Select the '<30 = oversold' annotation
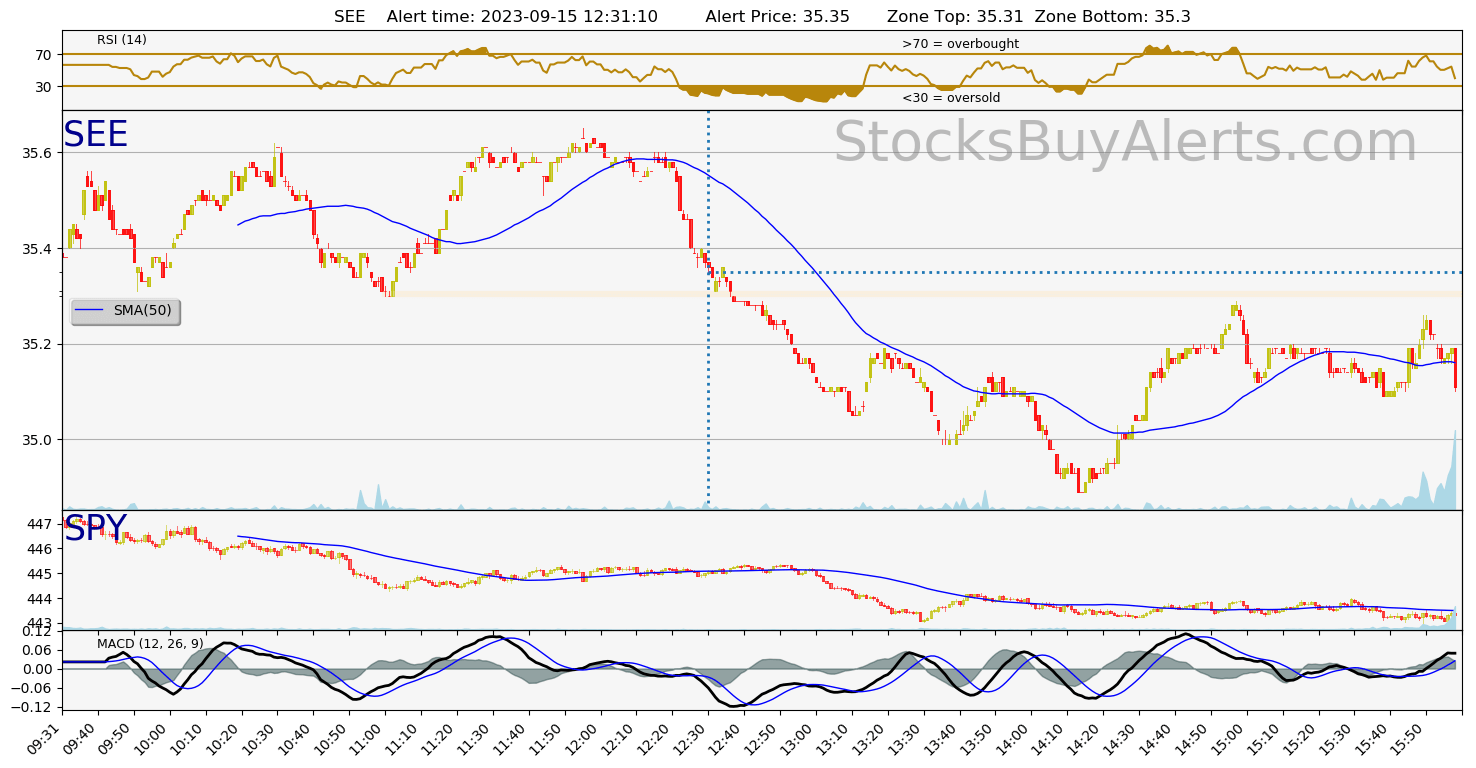The width and height of the screenshot is (1476, 768). 951,98
